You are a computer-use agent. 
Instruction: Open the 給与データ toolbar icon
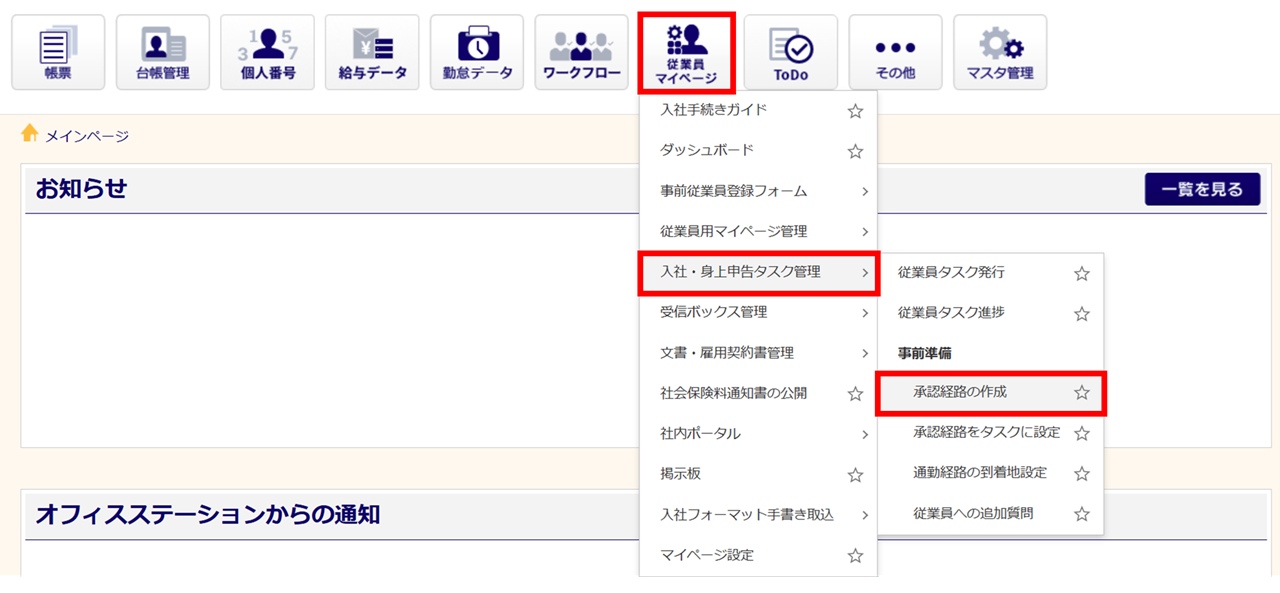point(372,52)
